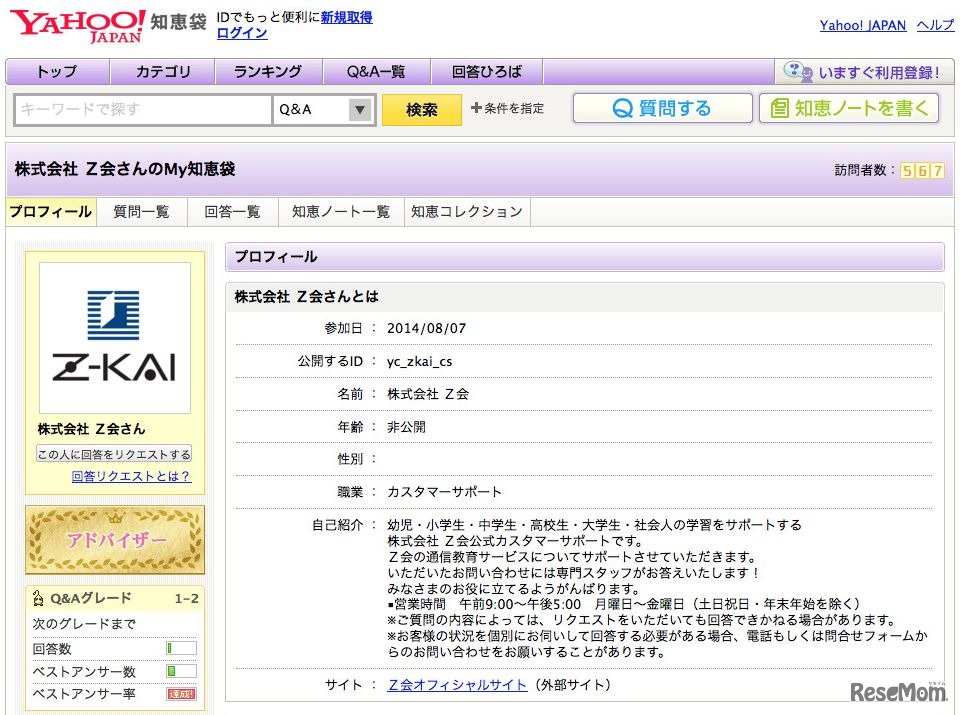Screen dimensions: 961x715
Task: Click the gold アドバイザー badge
Action: coord(113,540)
